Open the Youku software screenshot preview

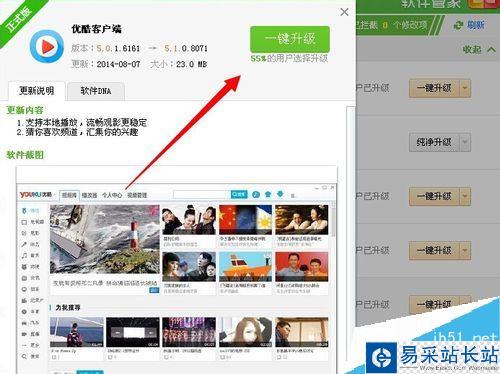(x=177, y=270)
